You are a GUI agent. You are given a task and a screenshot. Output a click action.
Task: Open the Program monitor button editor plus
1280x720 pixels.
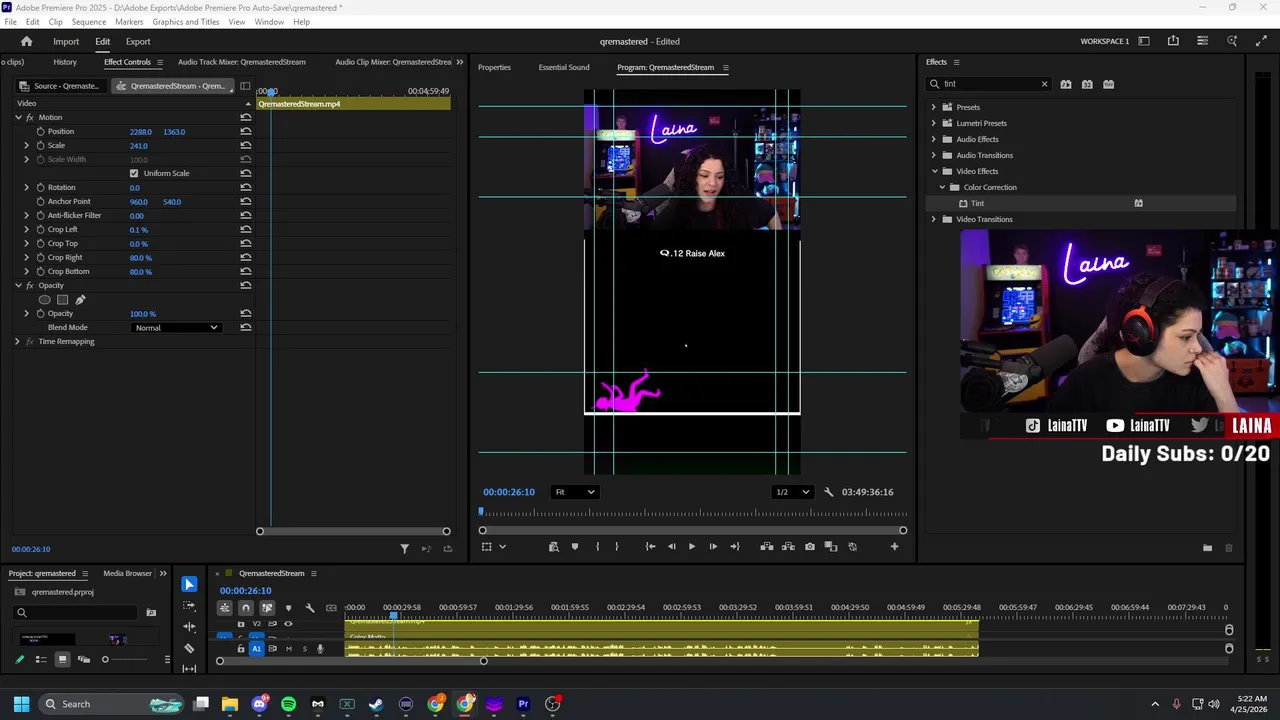tap(894, 546)
